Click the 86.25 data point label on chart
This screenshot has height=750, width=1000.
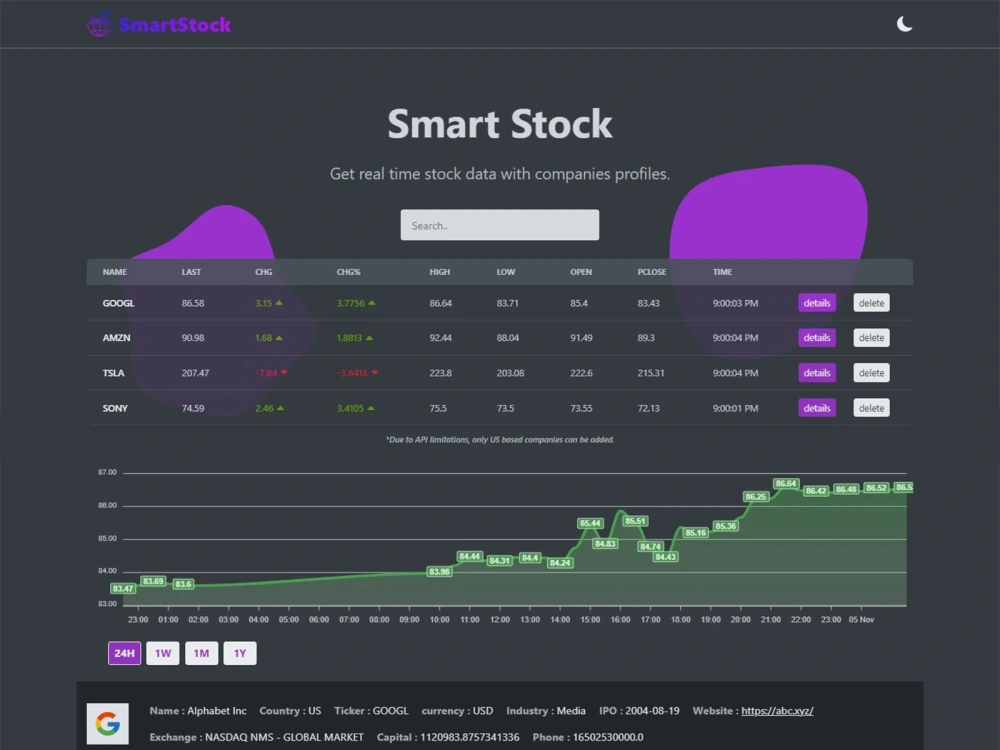coord(756,496)
